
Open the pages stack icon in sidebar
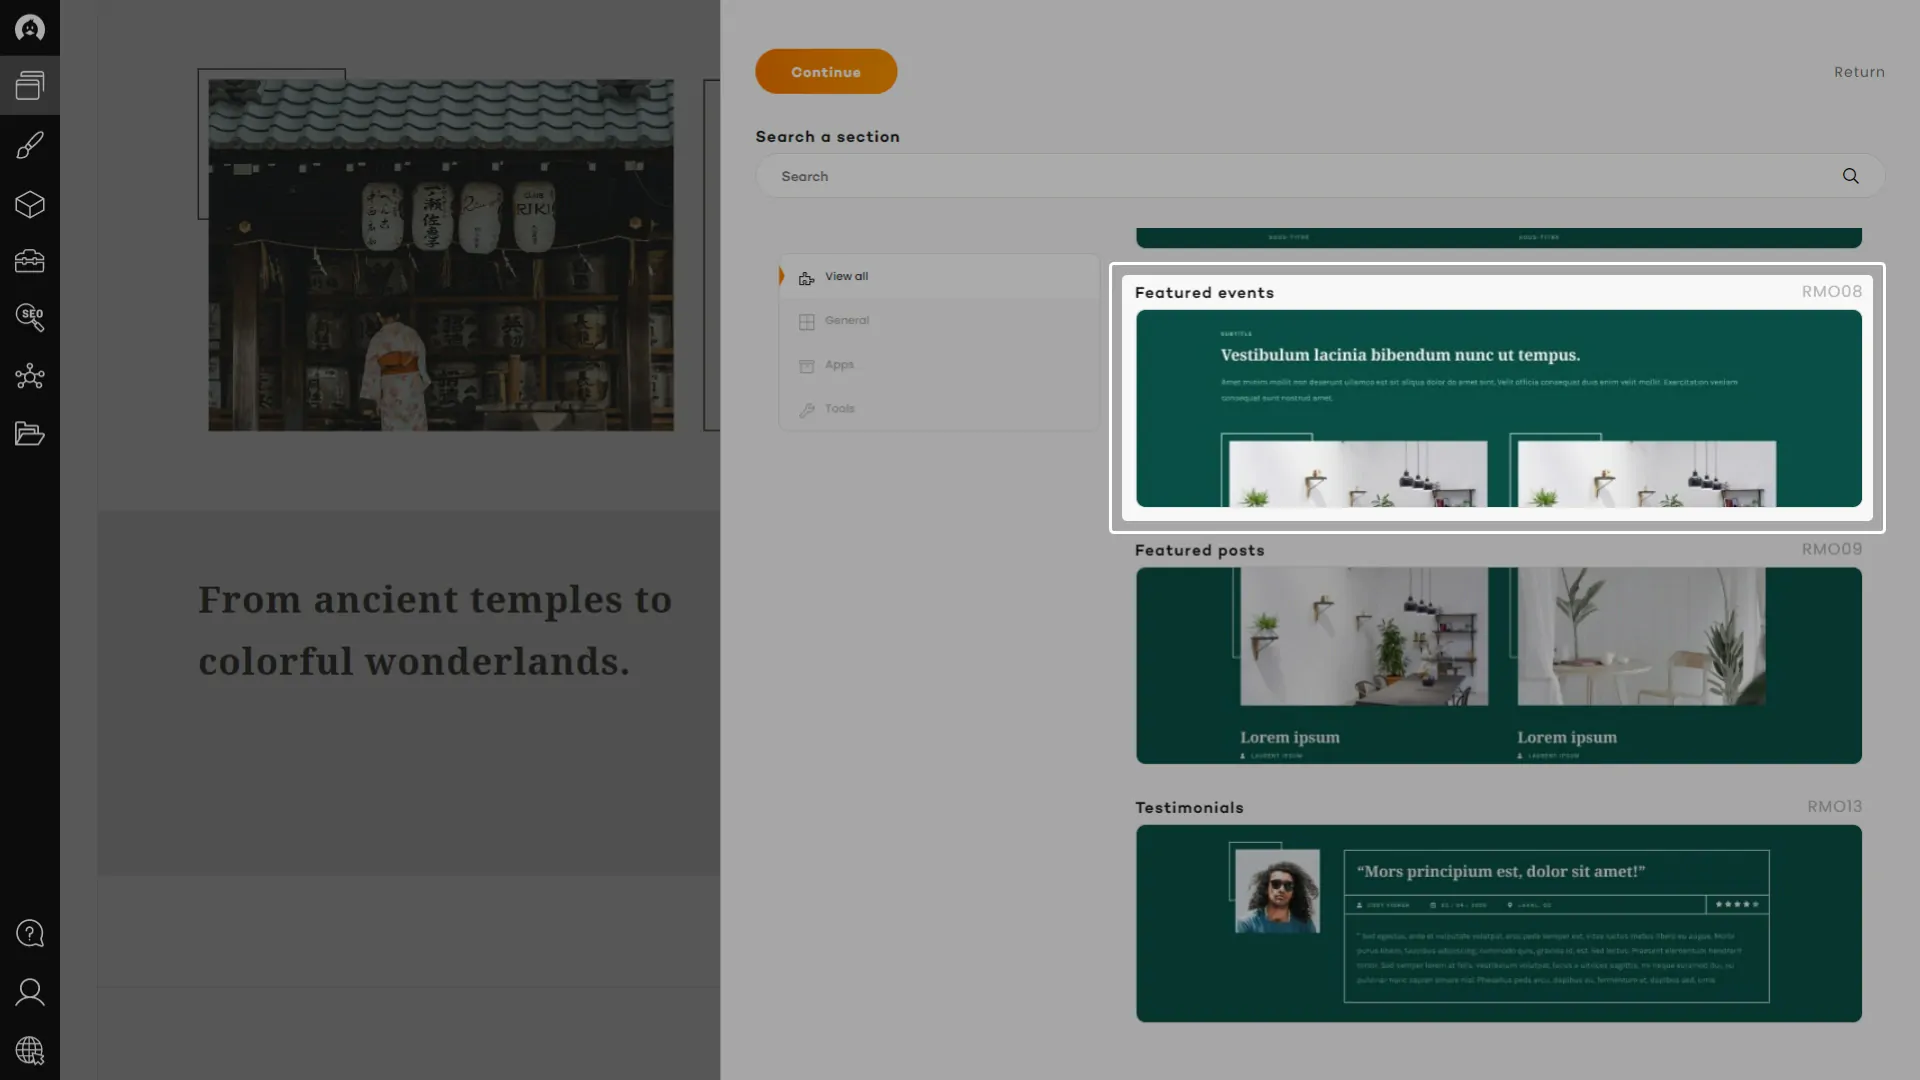[x=29, y=86]
